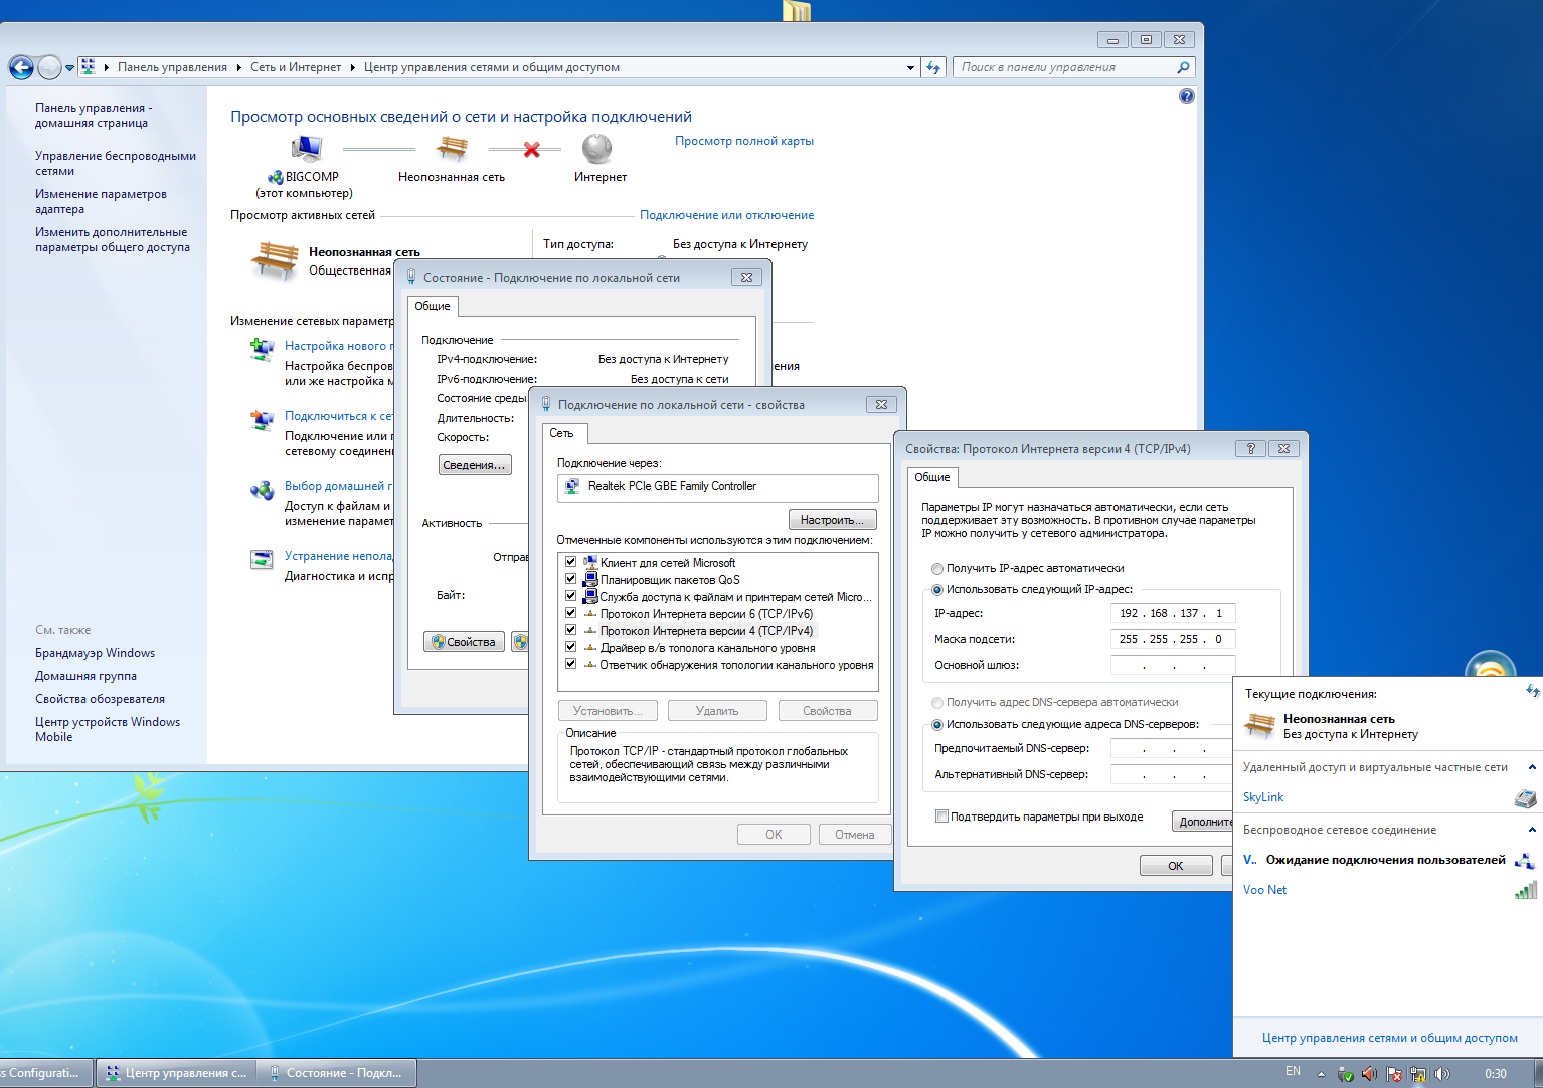Click the Internet globe icon in network map
1543x1088 pixels.
point(597,150)
